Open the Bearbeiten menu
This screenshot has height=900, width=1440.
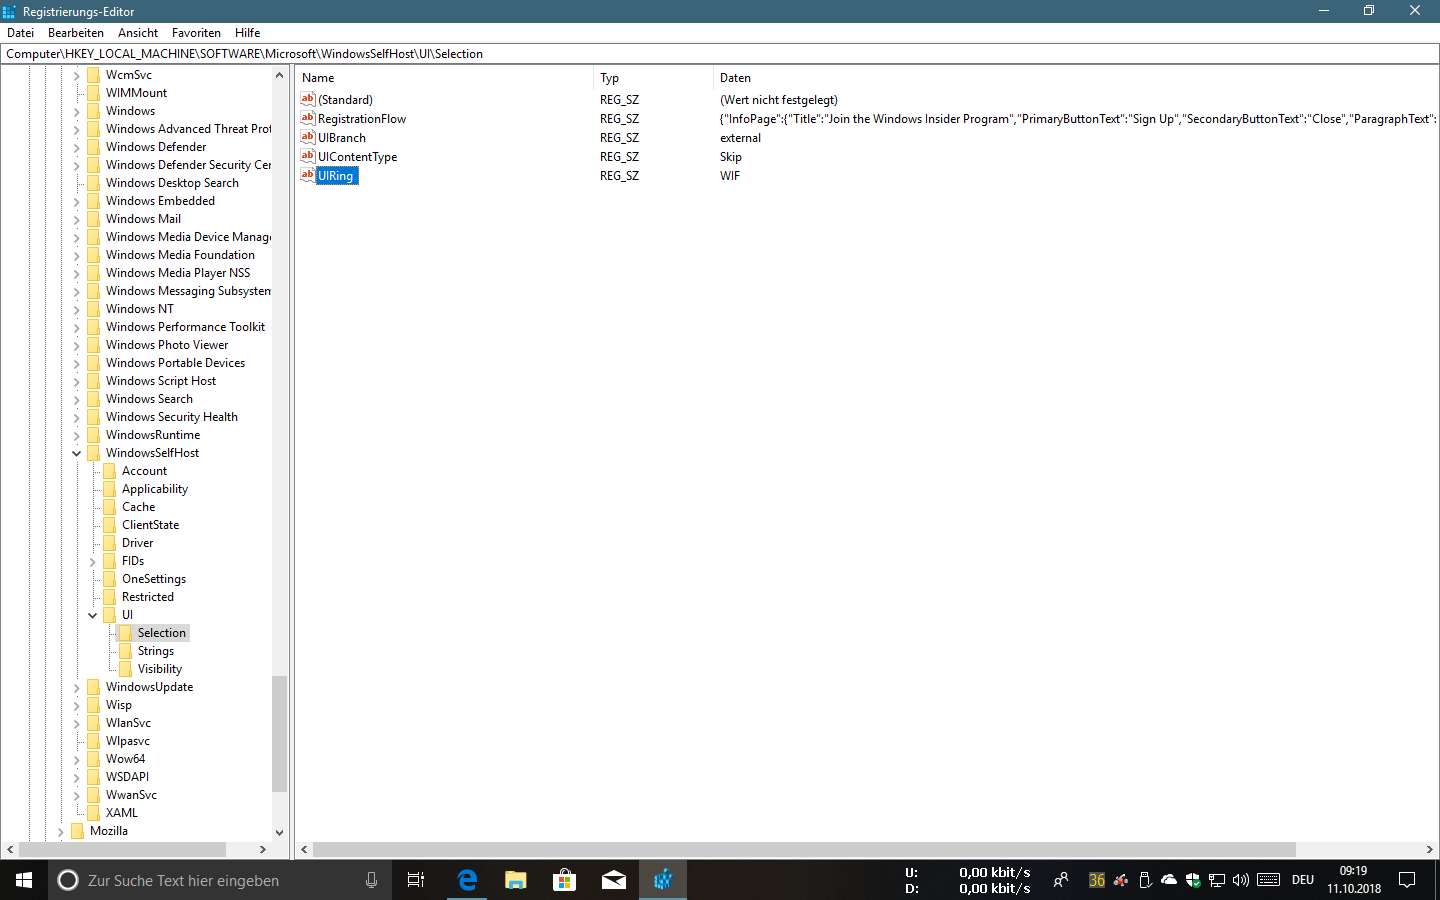pyautogui.click(x=76, y=32)
